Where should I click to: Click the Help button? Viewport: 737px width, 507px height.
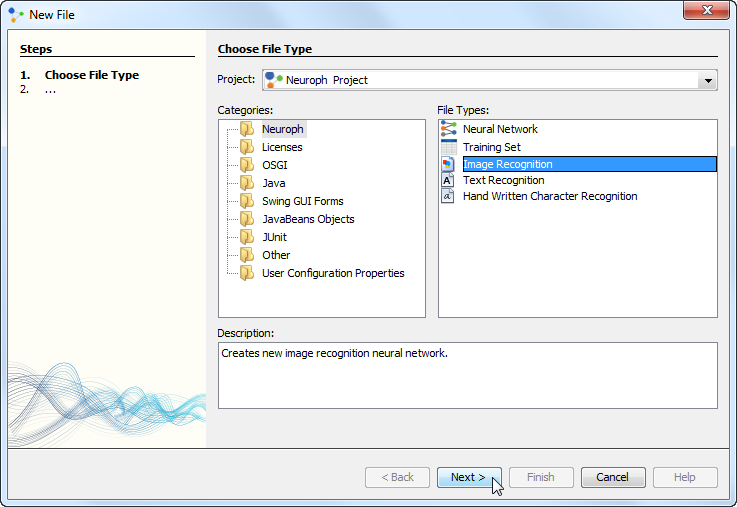[x=684, y=477]
